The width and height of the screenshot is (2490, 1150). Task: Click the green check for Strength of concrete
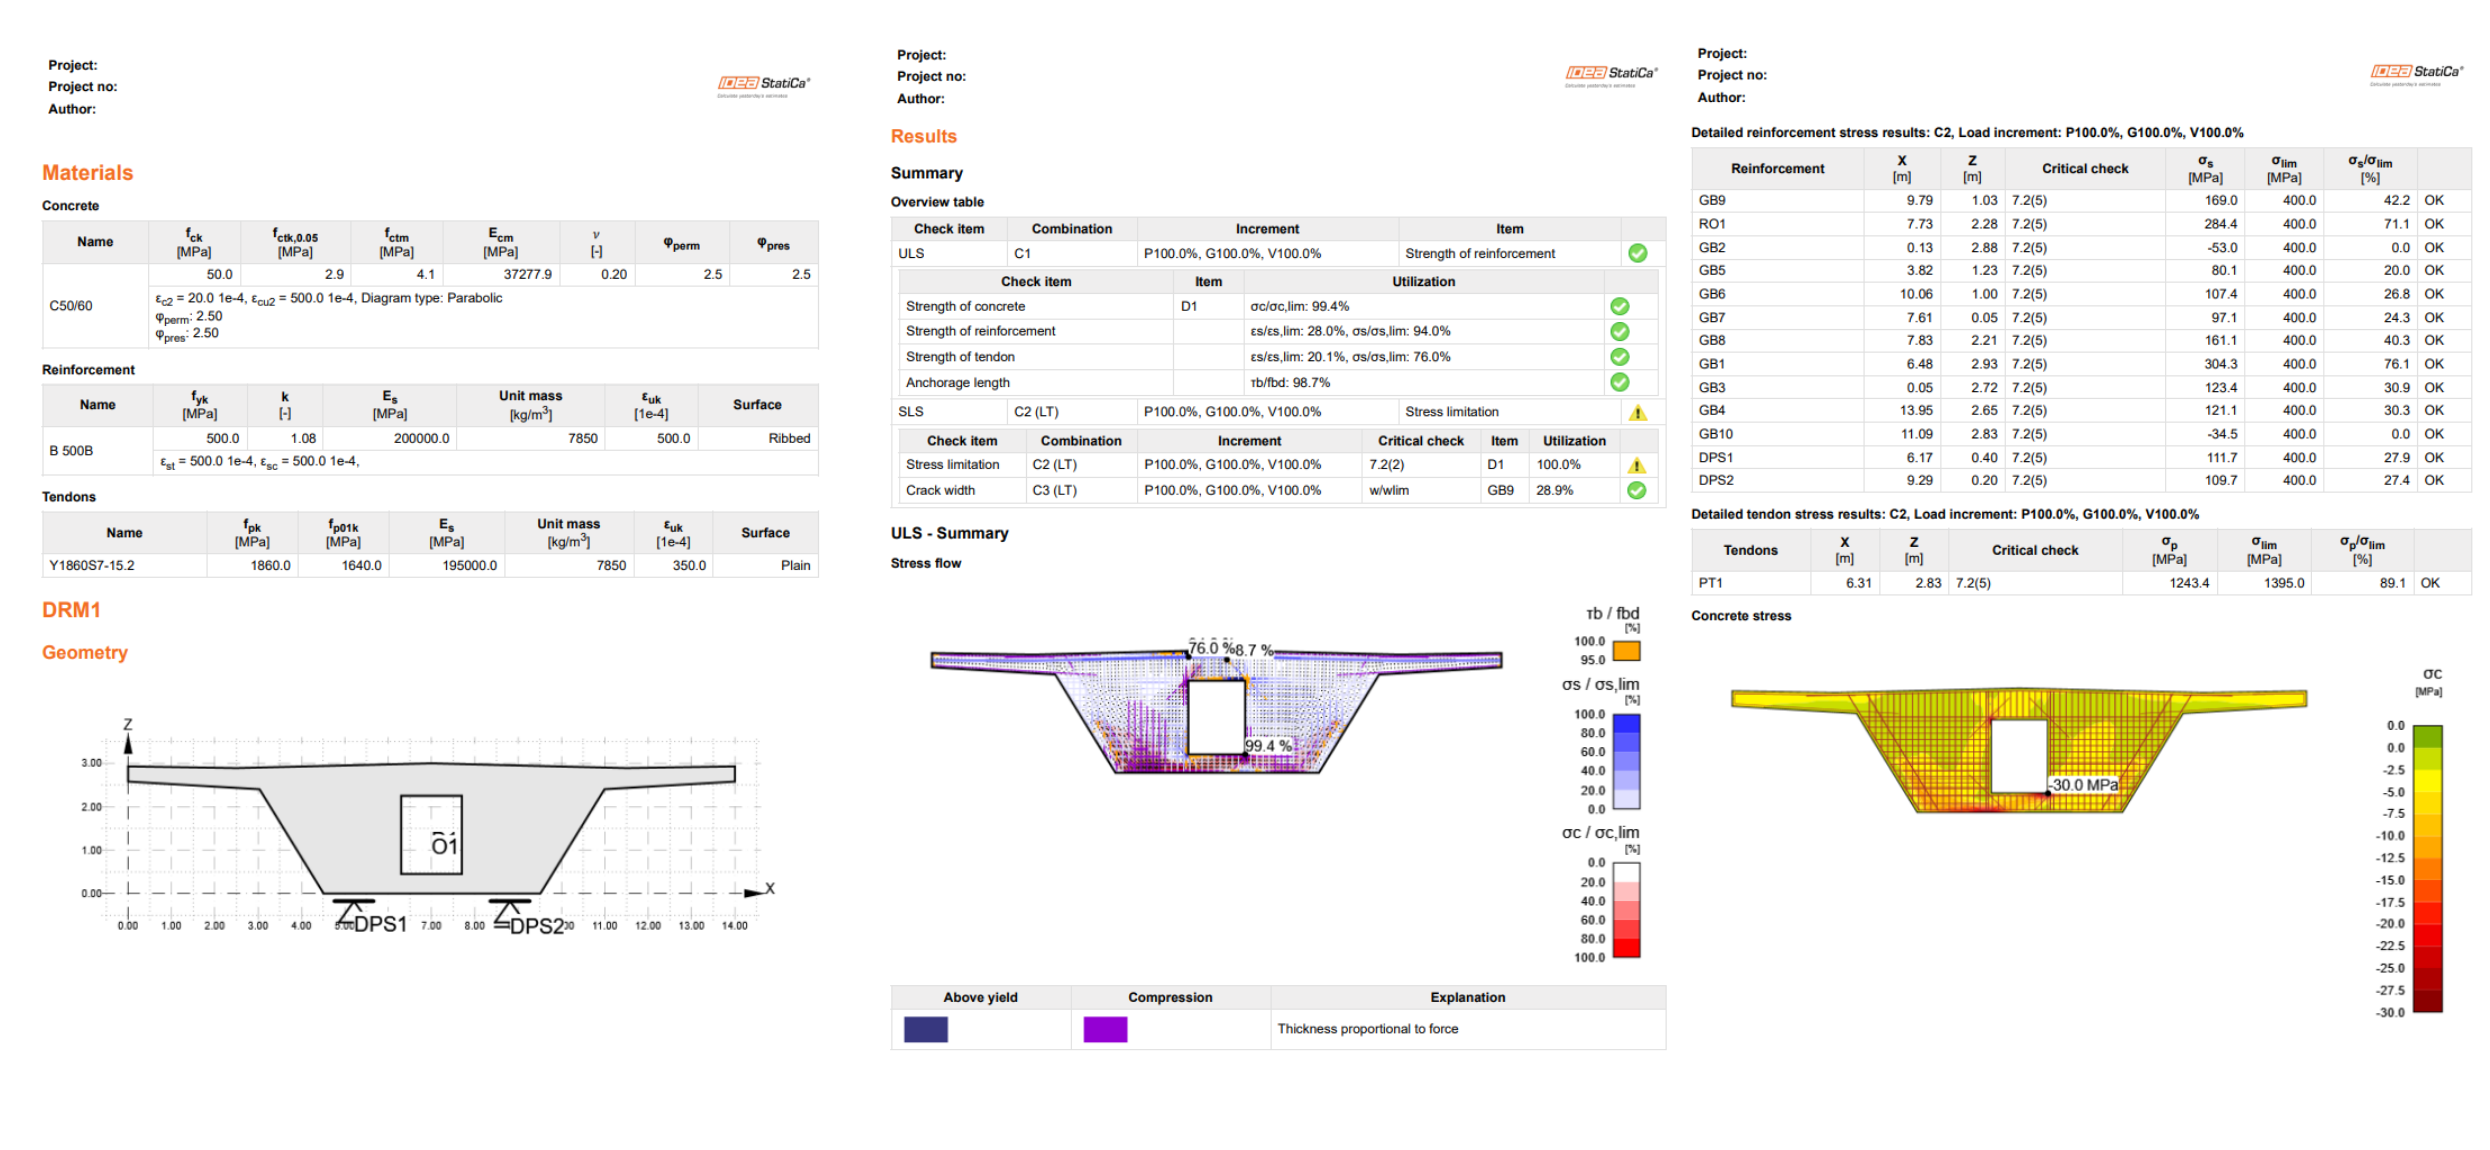pyautogui.click(x=1619, y=307)
